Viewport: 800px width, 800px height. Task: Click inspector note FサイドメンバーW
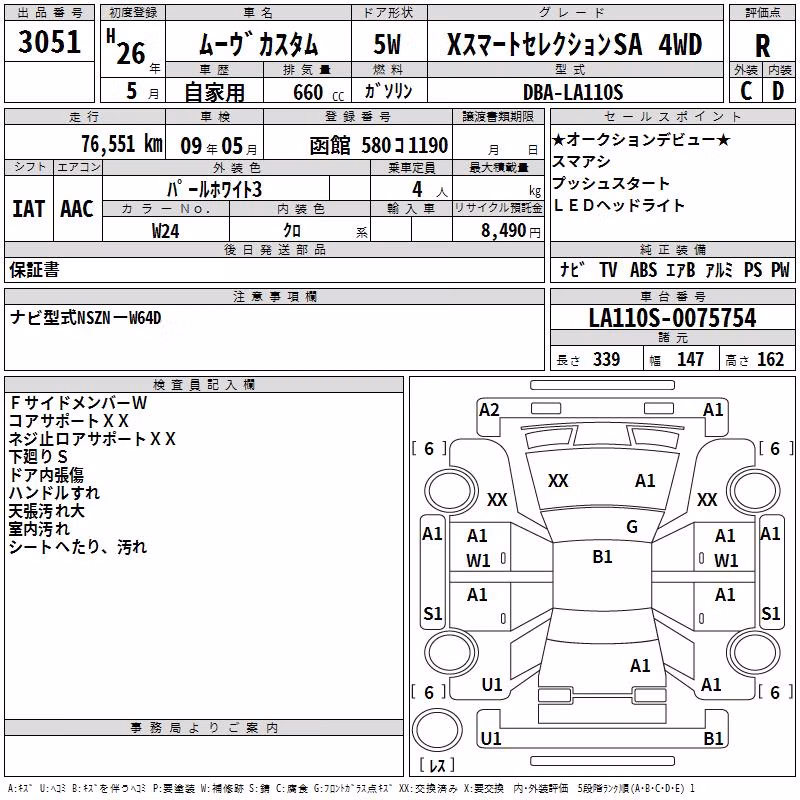click(x=78, y=403)
